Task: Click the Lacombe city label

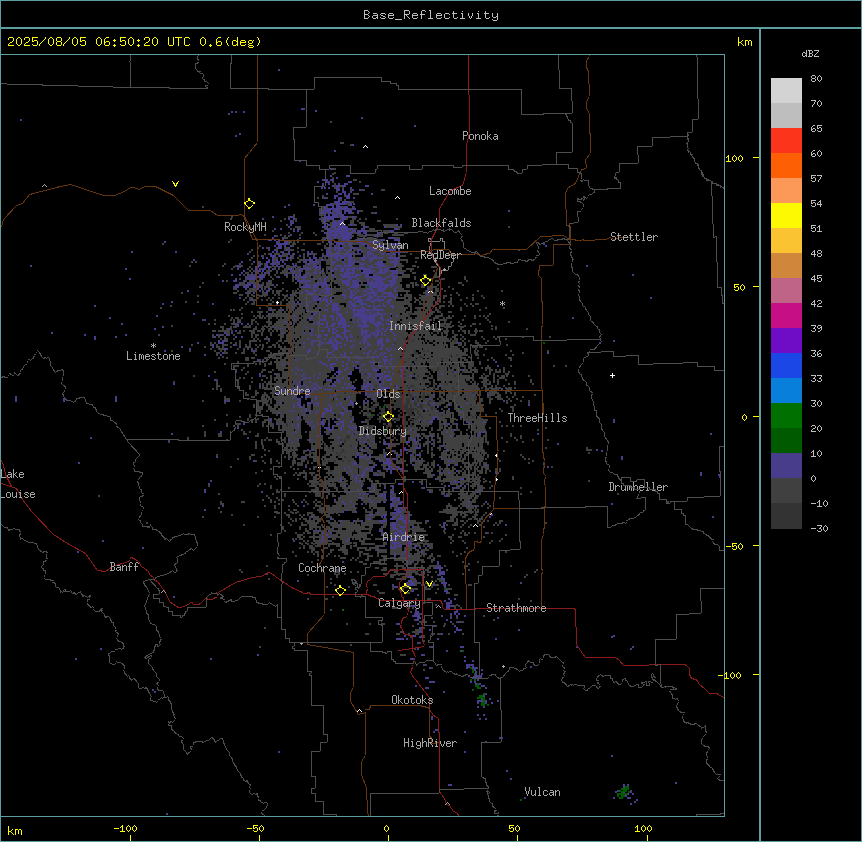Action: [450, 191]
